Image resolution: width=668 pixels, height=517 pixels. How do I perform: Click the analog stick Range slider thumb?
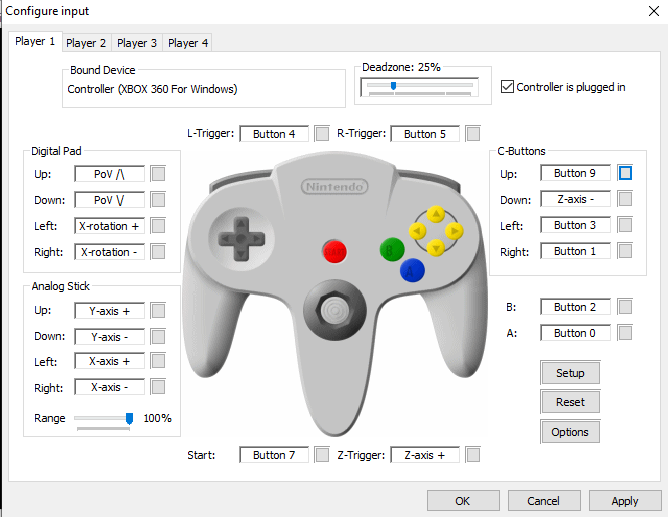[x=129, y=419]
